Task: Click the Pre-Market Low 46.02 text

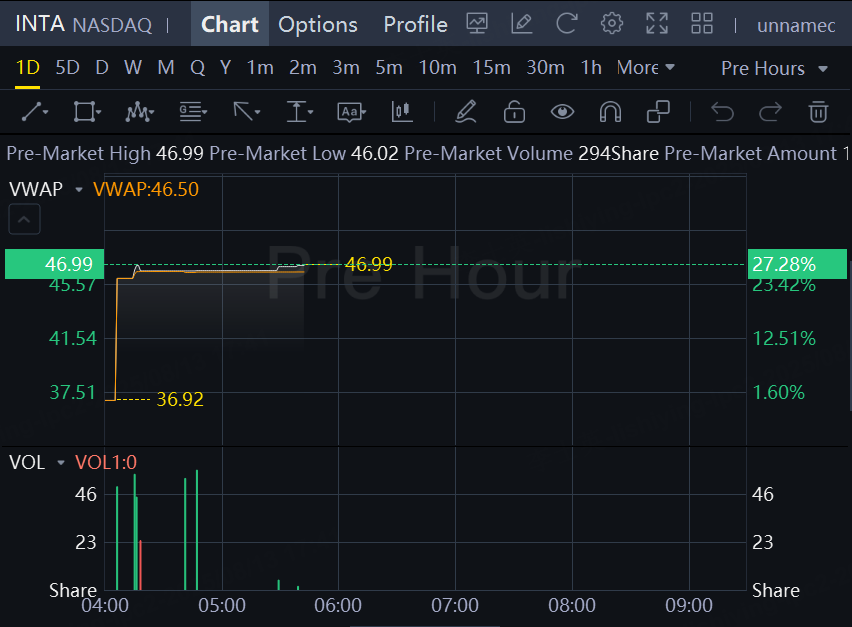Action: (304, 154)
